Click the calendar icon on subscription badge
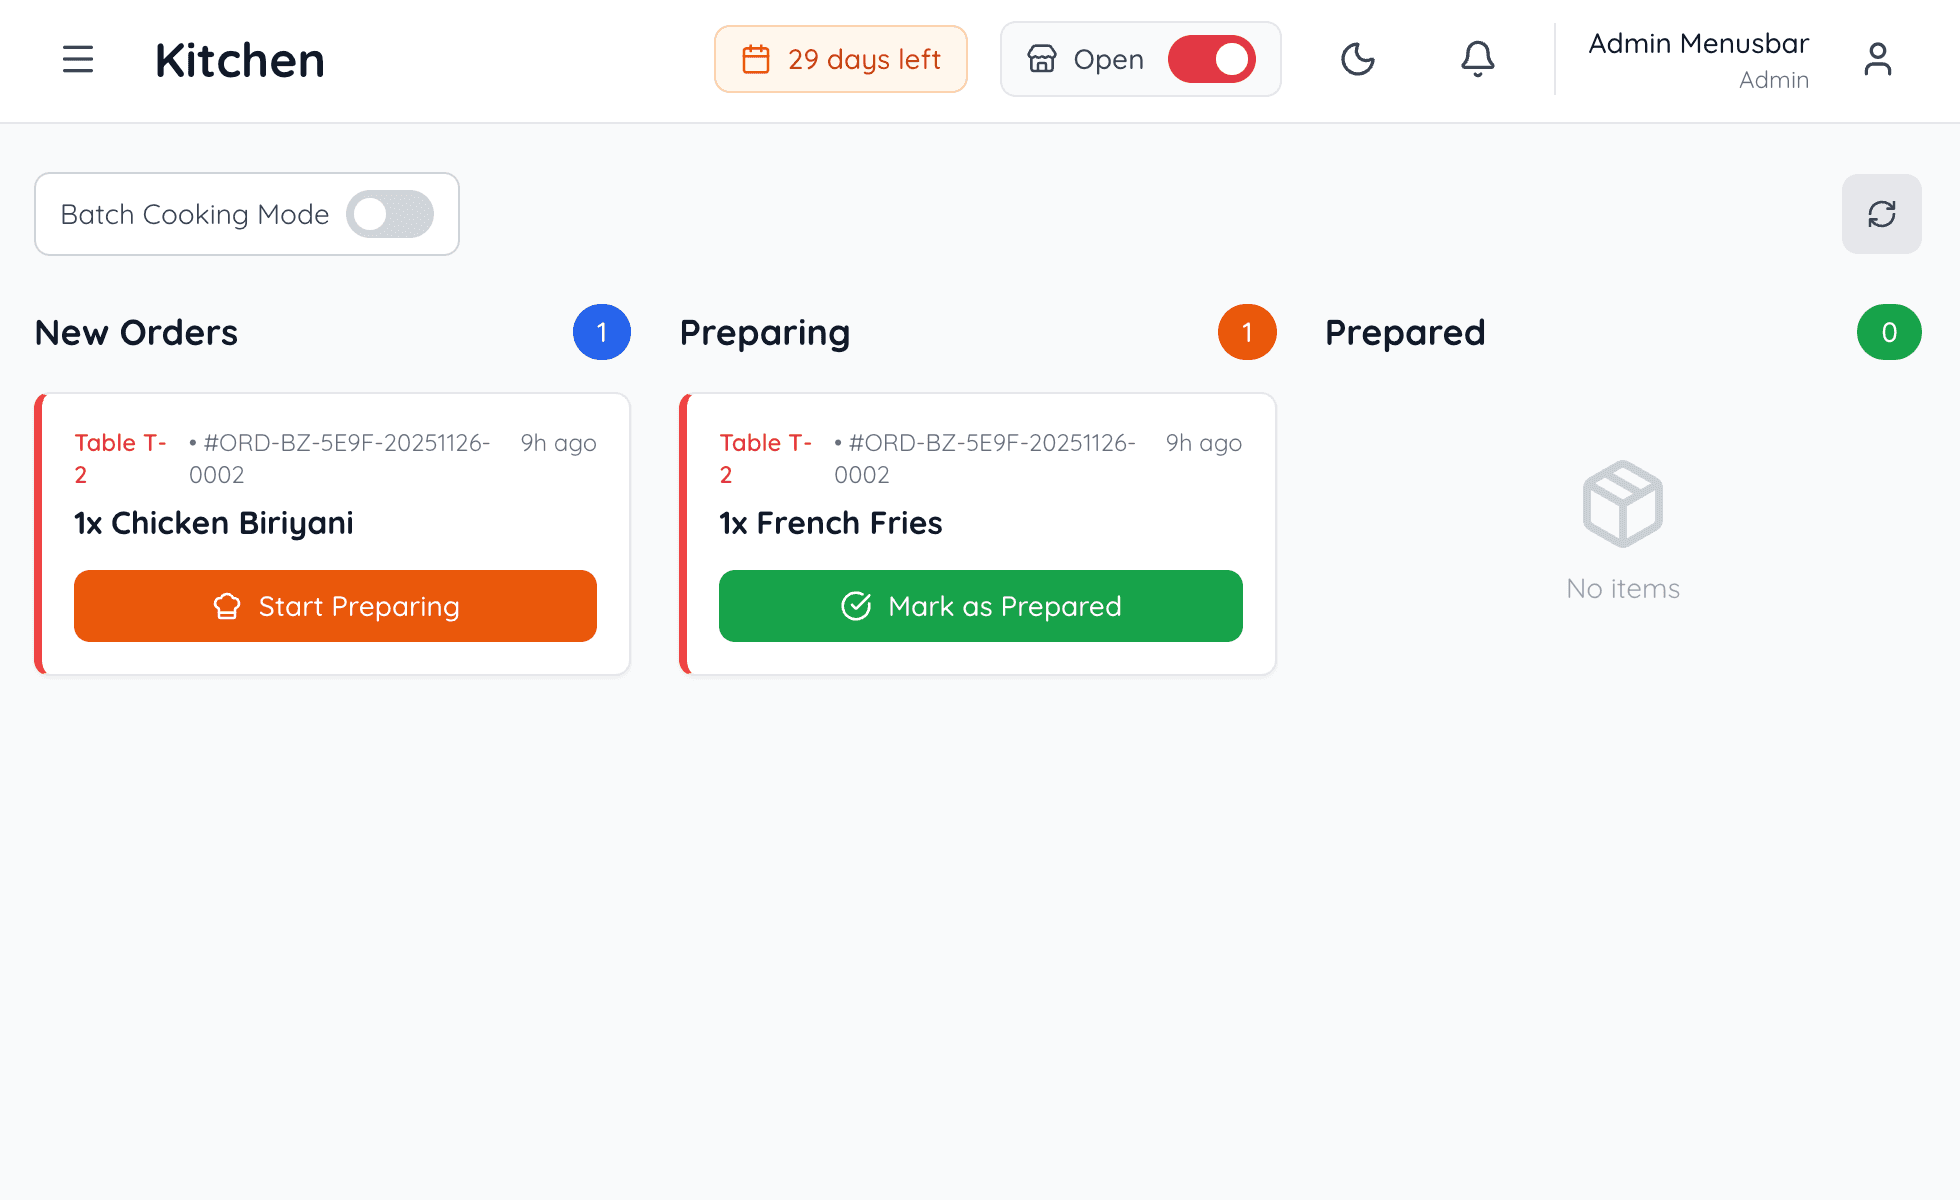The height and width of the screenshot is (1200, 1960). pos(755,59)
